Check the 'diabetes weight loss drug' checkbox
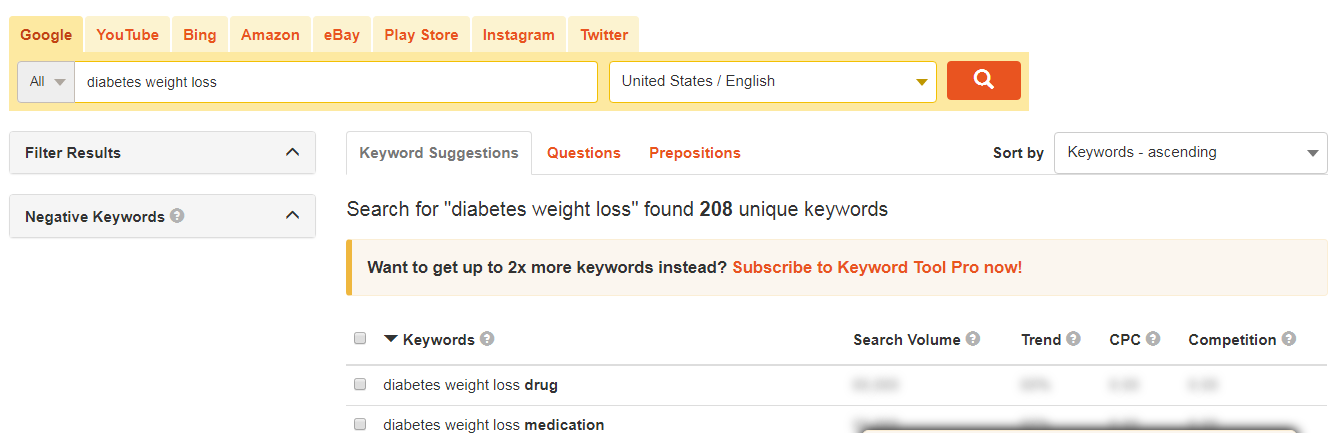Image resolution: width=1334 pixels, height=433 pixels. click(360, 384)
